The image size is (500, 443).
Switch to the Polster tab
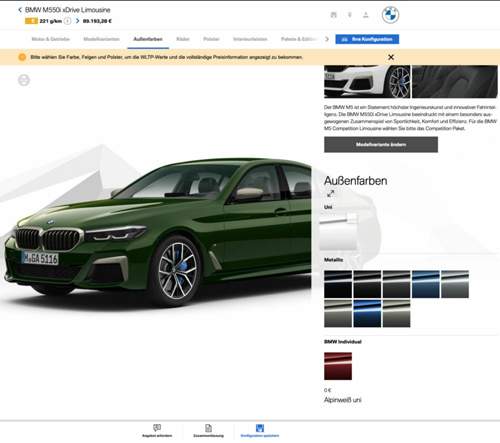(211, 39)
